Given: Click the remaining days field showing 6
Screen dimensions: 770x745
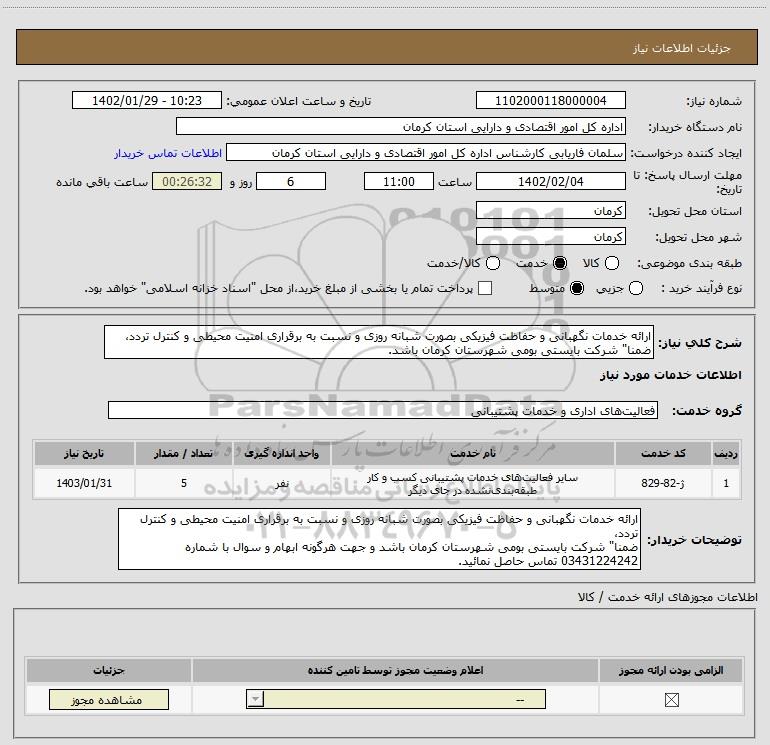Looking at the screenshot, I should pos(291,181).
